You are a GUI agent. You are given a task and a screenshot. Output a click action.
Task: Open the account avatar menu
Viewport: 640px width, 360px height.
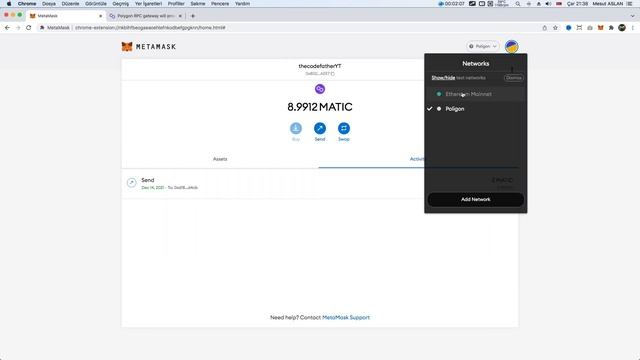[511, 47]
